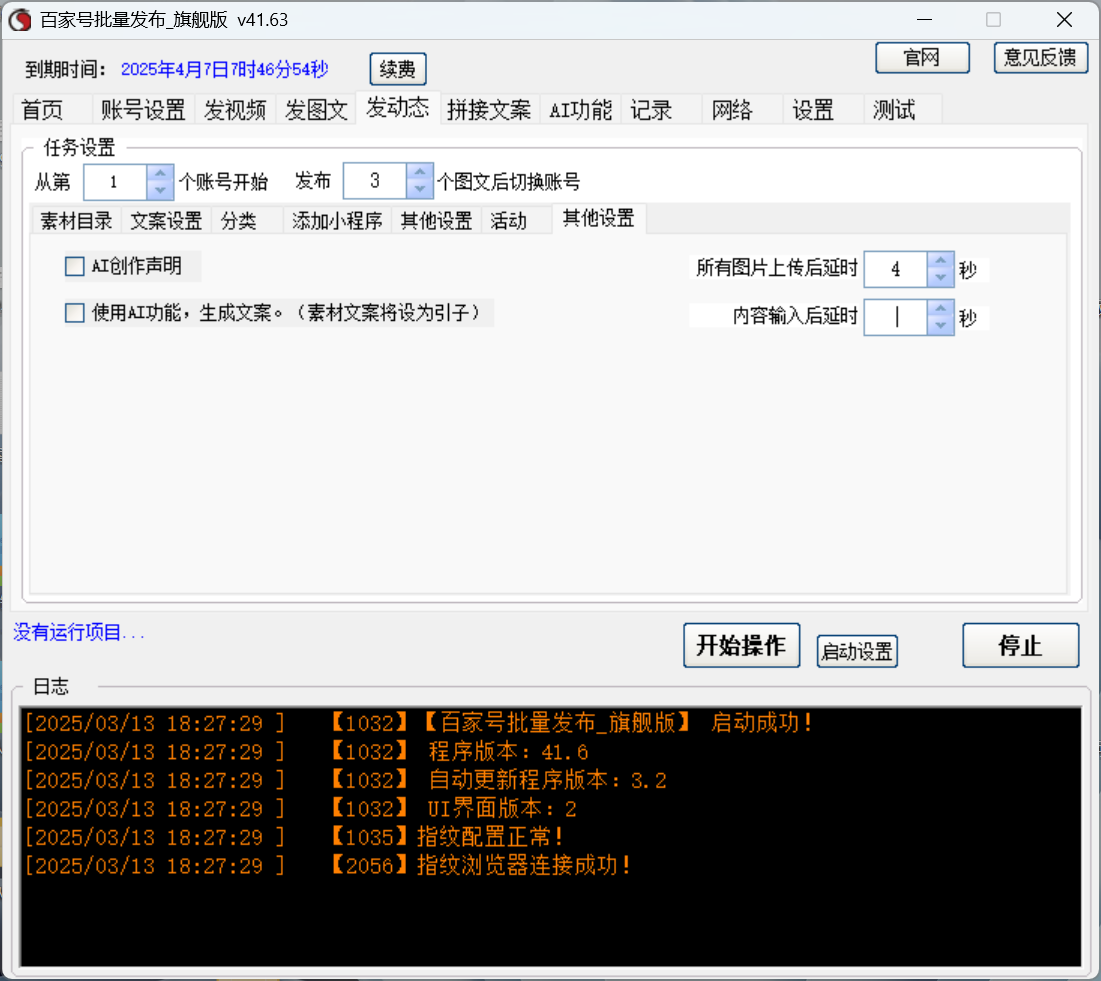The image size is (1101, 981).
Task: Open 素材目录 sub-tab
Action: 77,221
